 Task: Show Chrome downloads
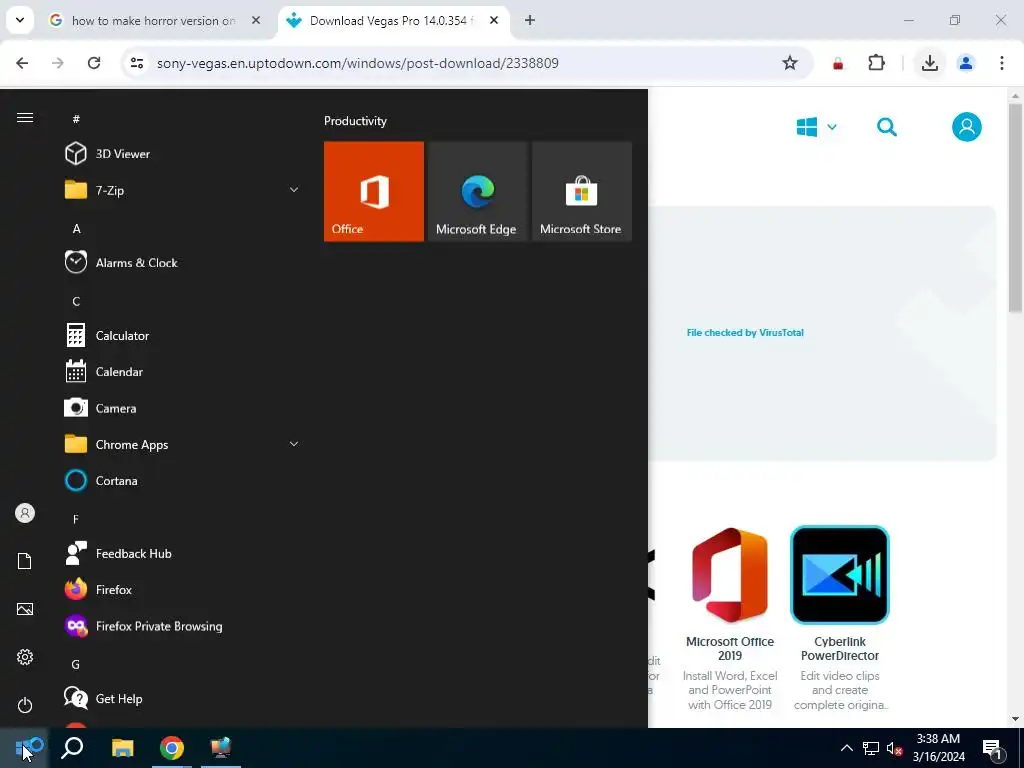pos(930,63)
